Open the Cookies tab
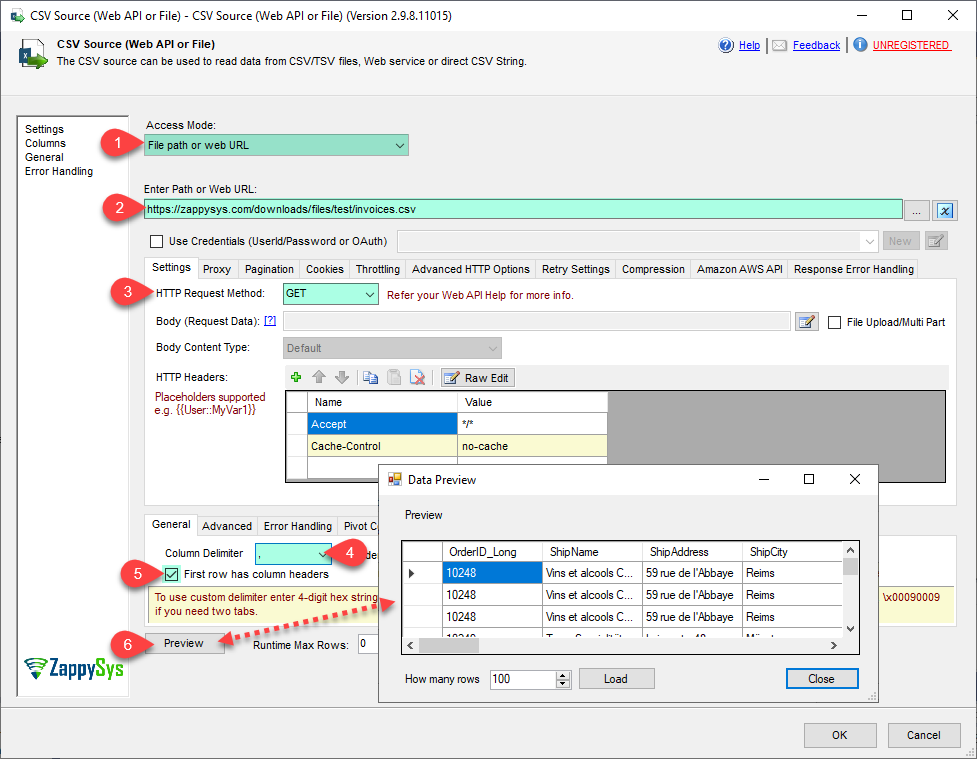Screen dimensions: 977x759 325,269
